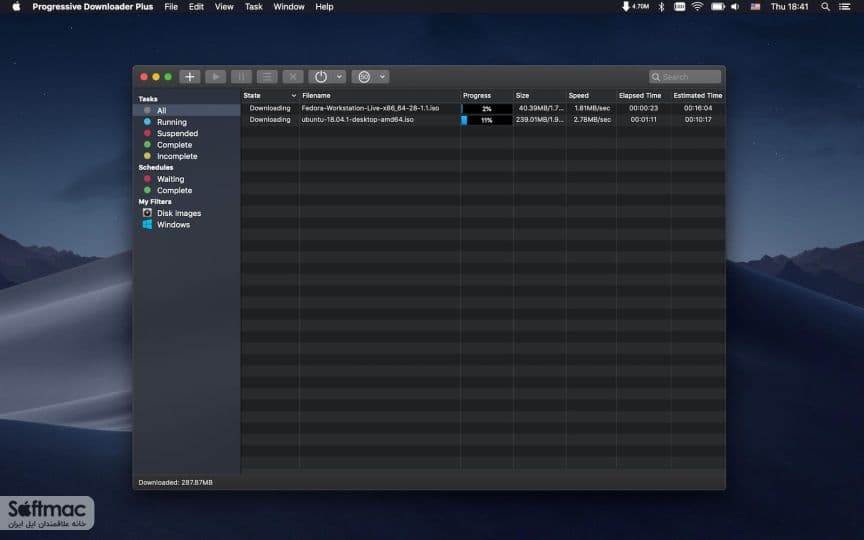
Task: Open the Apple menu
Action: click(17, 7)
